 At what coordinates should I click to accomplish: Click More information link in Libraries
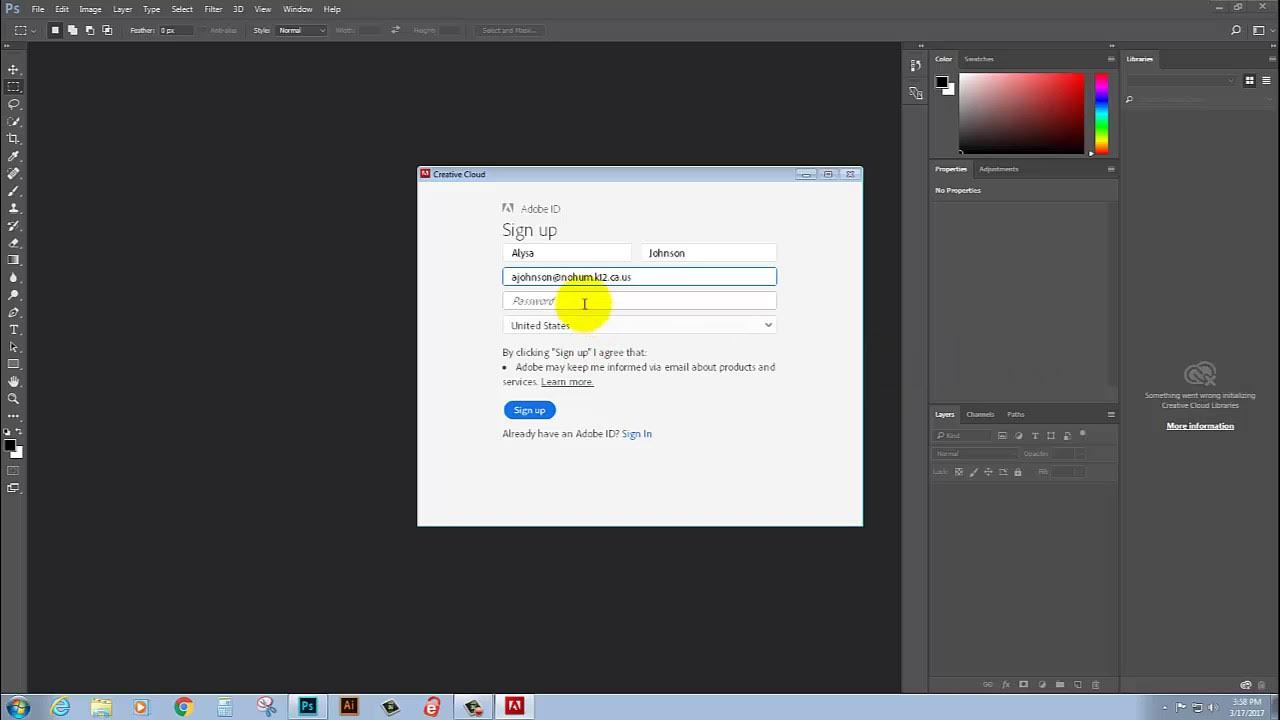pos(1200,426)
